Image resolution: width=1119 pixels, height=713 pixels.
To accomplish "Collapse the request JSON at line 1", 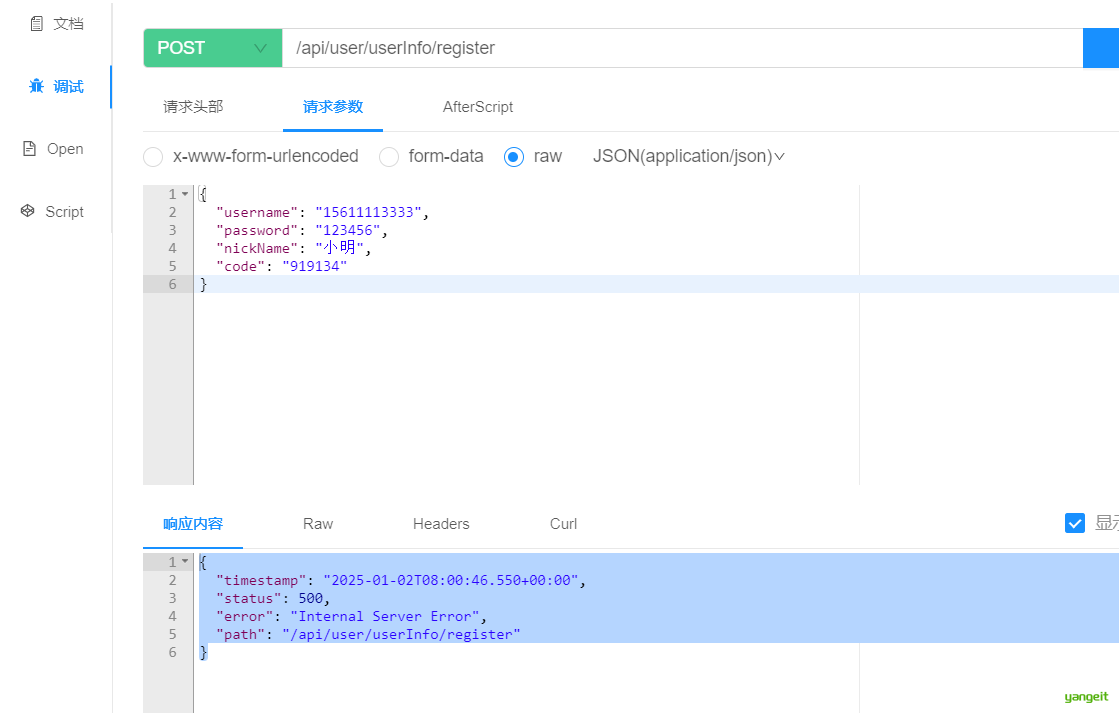I will pyautogui.click(x=185, y=194).
